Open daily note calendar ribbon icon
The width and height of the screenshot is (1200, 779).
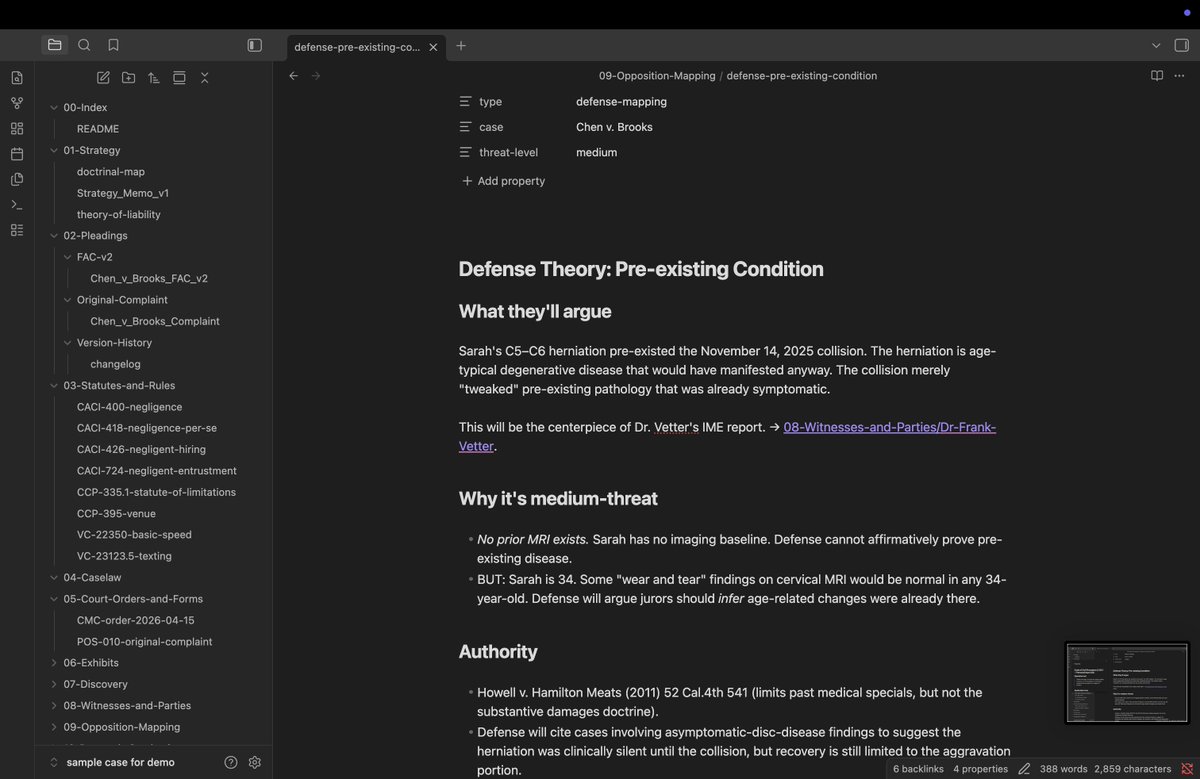[16, 154]
